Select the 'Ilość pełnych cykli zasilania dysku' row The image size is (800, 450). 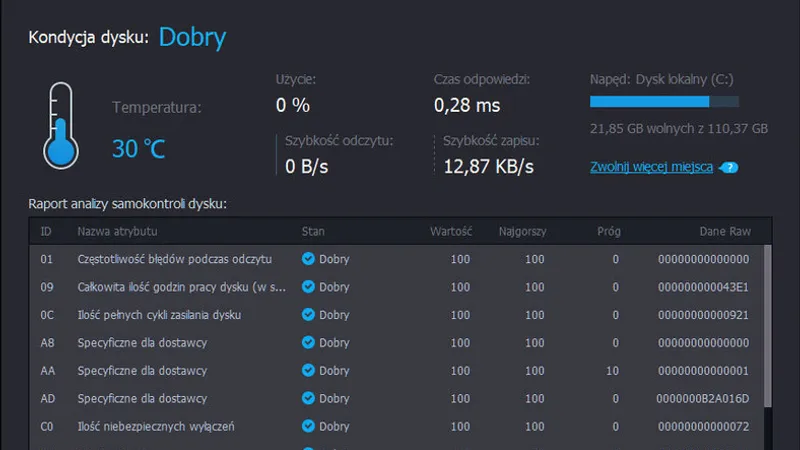point(159,315)
